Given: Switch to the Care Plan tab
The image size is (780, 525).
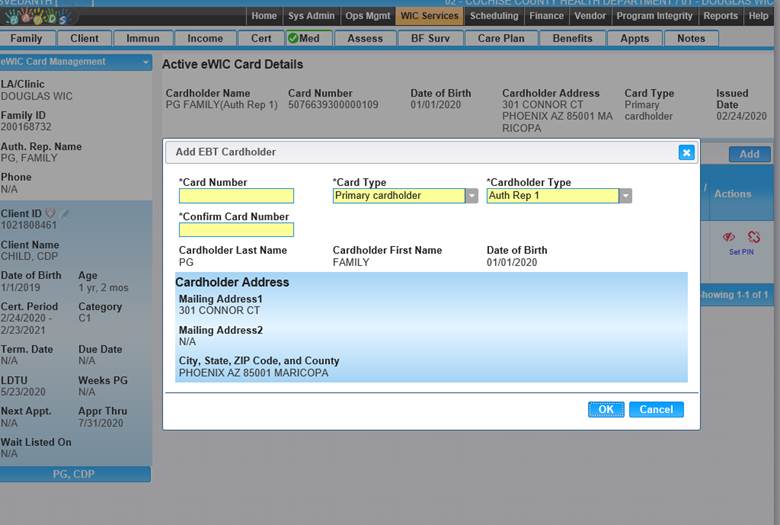Looking at the screenshot, I should click(501, 38).
